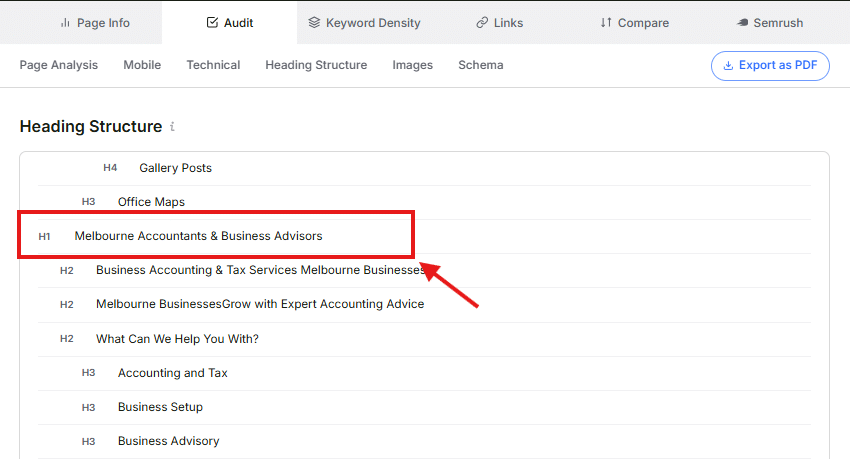
Task: Click the arrows icon beside Compare
Action: pos(606,22)
